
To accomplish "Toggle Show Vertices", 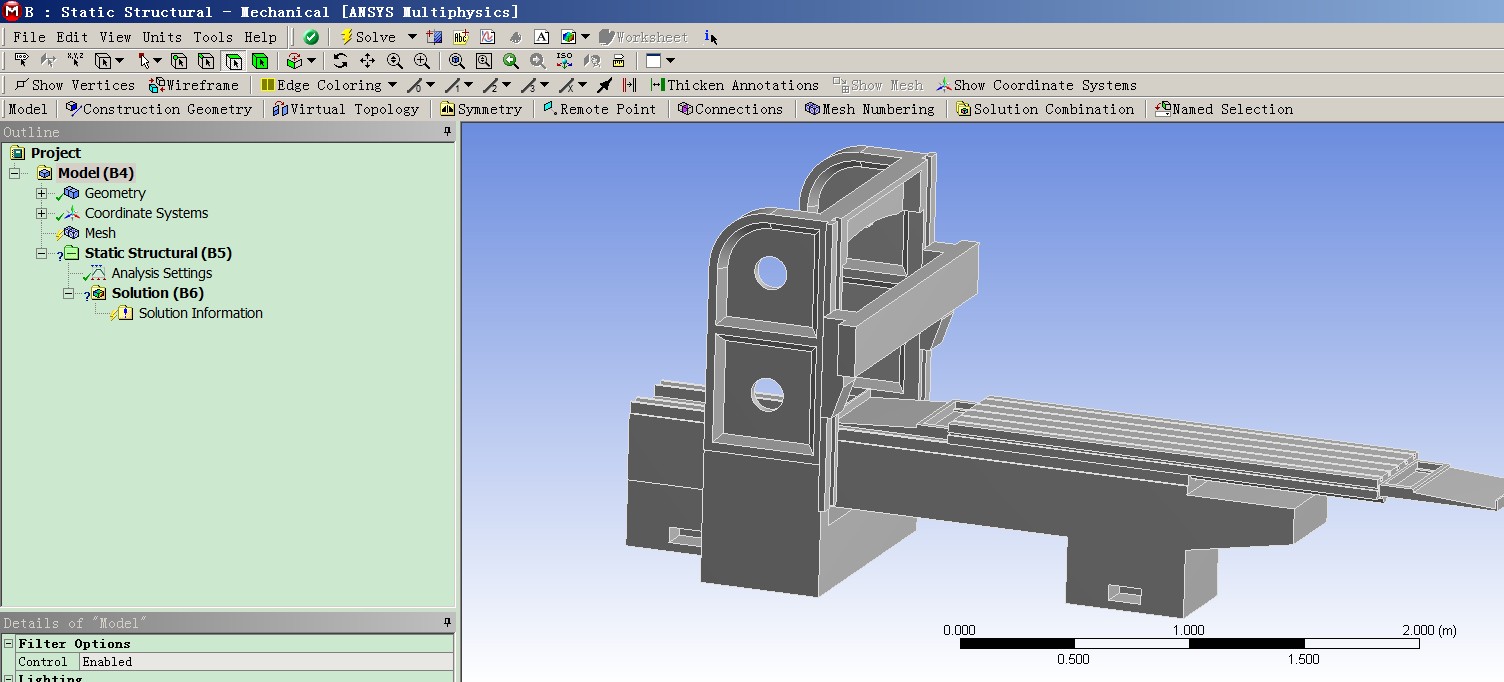I will [74, 85].
